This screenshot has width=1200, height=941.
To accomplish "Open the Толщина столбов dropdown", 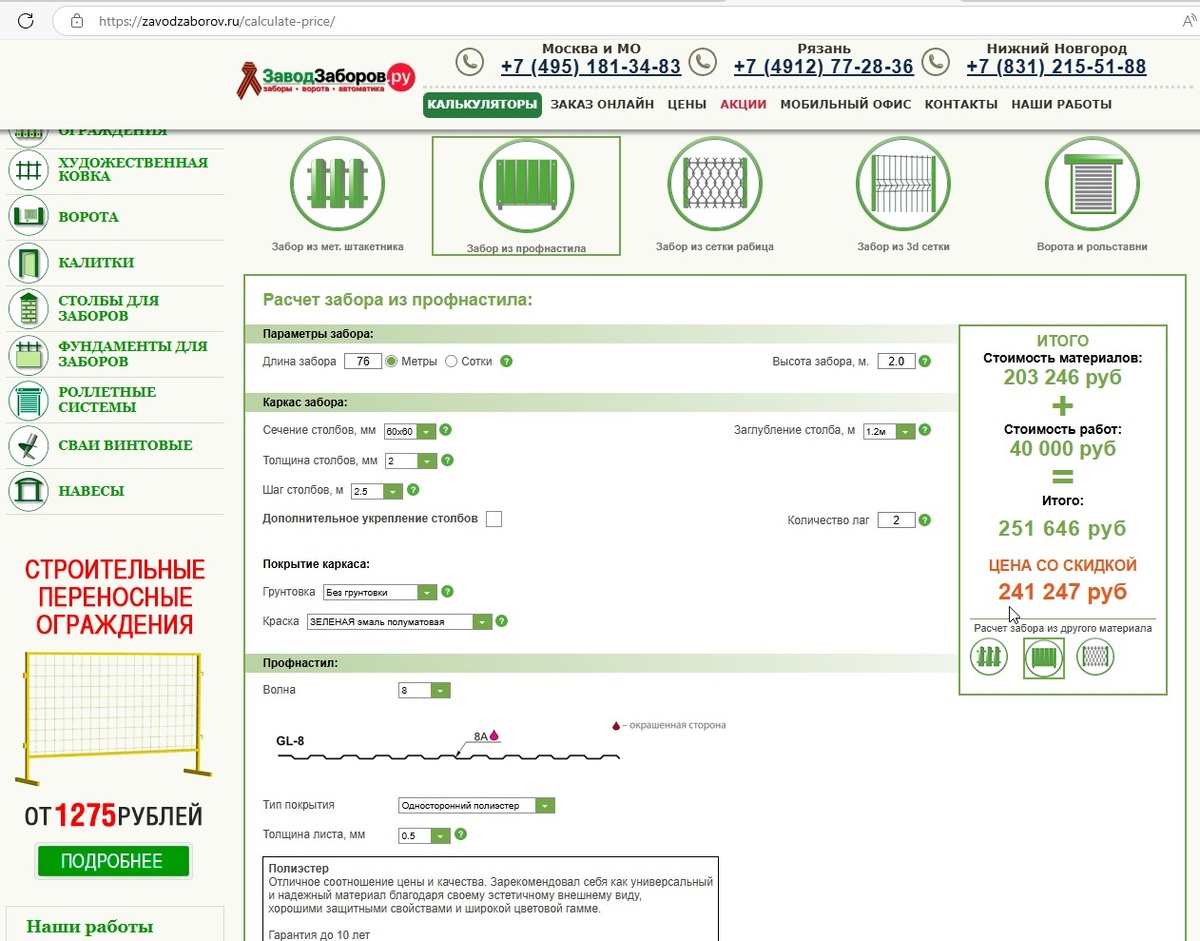I will pyautogui.click(x=410, y=461).
